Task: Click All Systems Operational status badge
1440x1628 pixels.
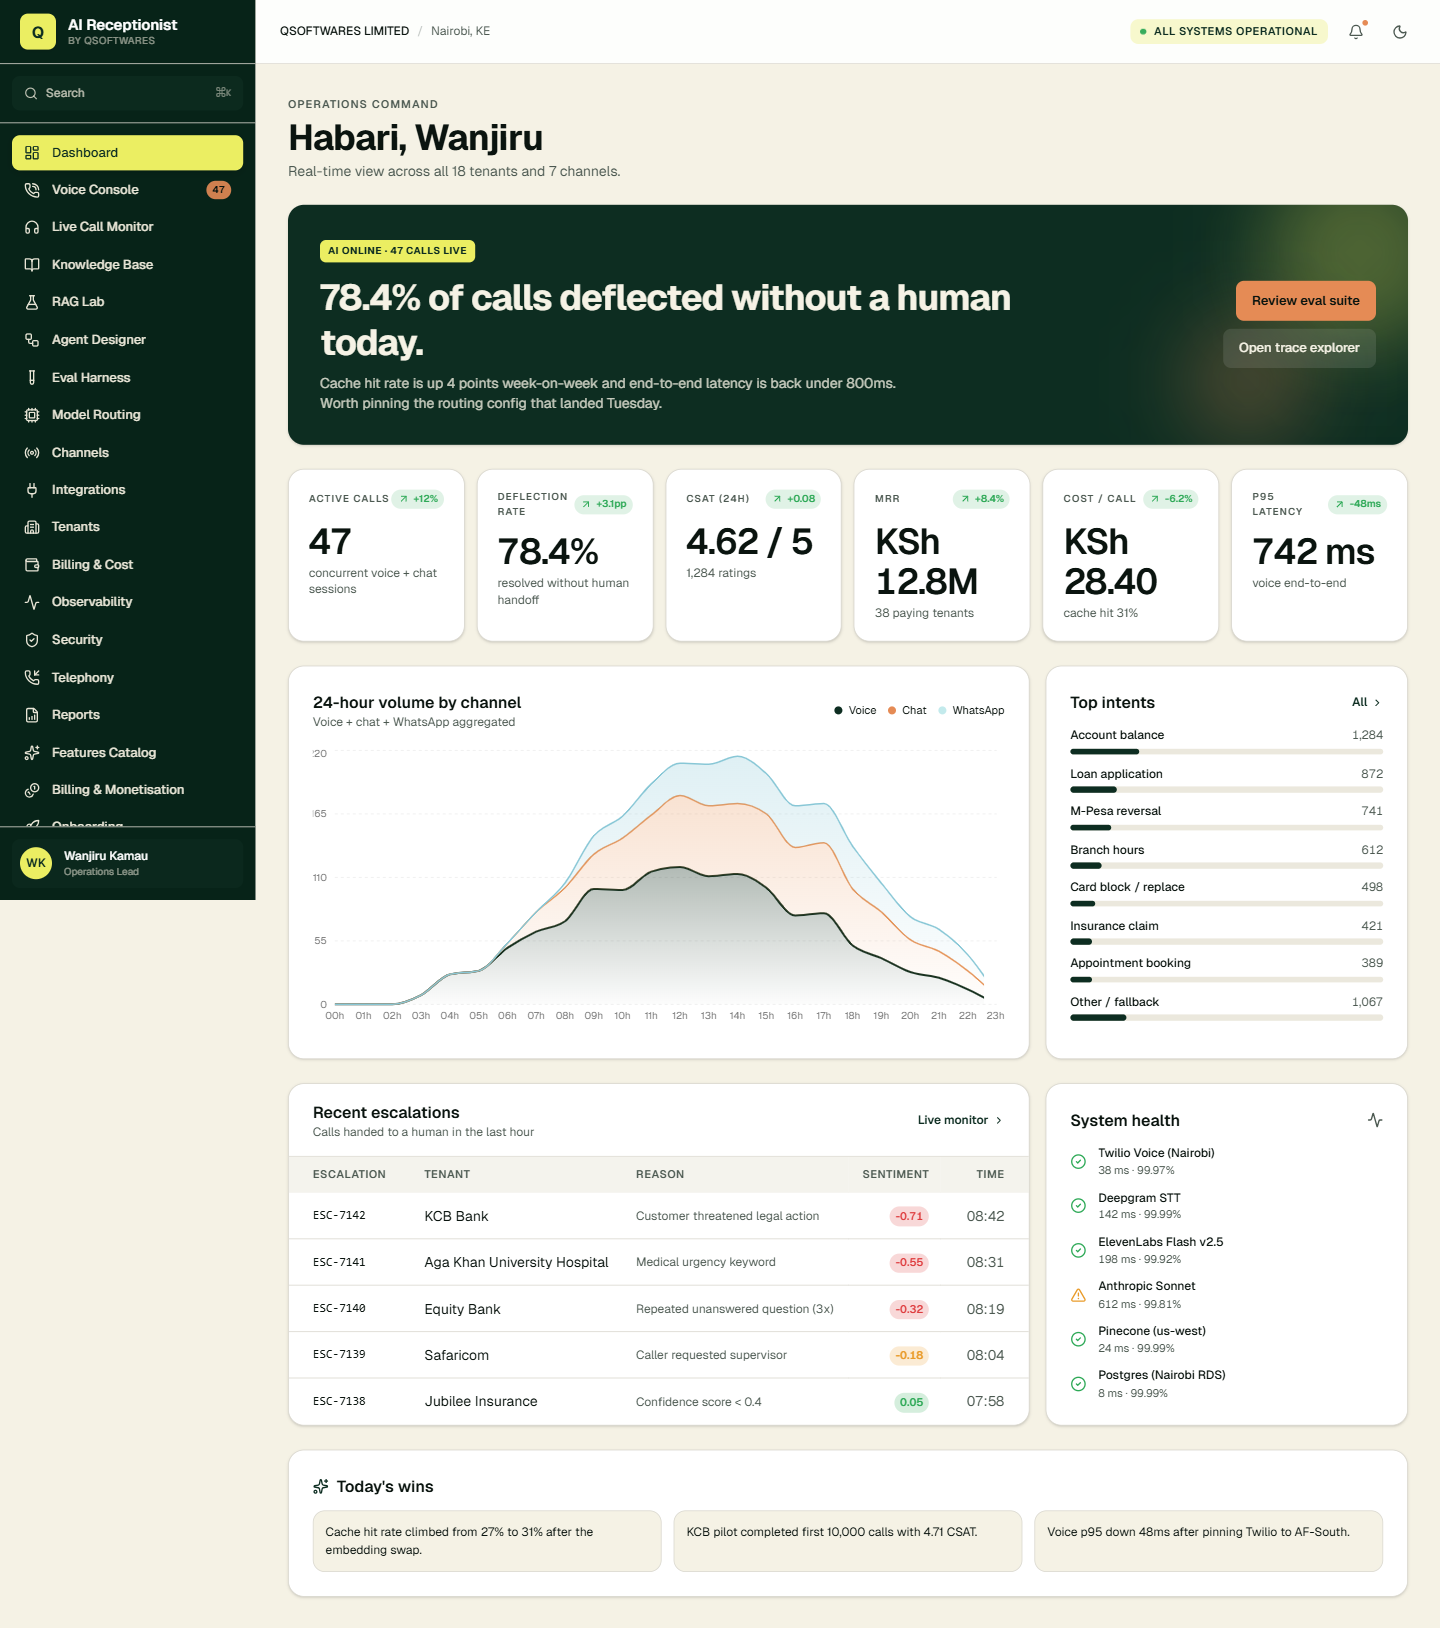Action: pos(1229,32)
